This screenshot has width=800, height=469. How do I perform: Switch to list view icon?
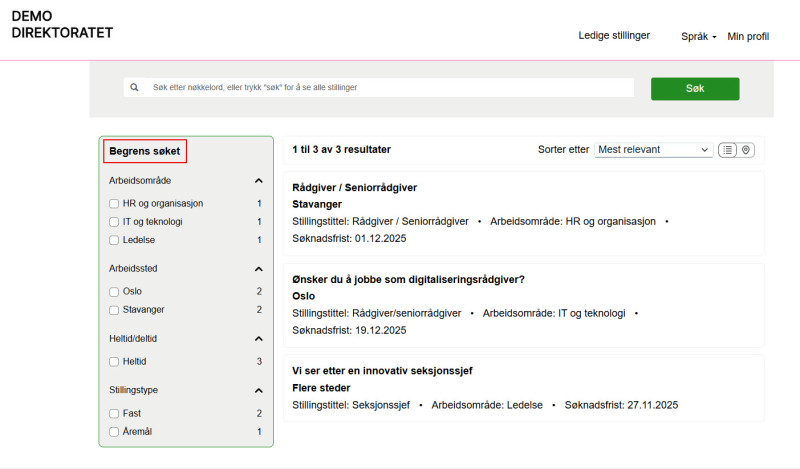728,150
